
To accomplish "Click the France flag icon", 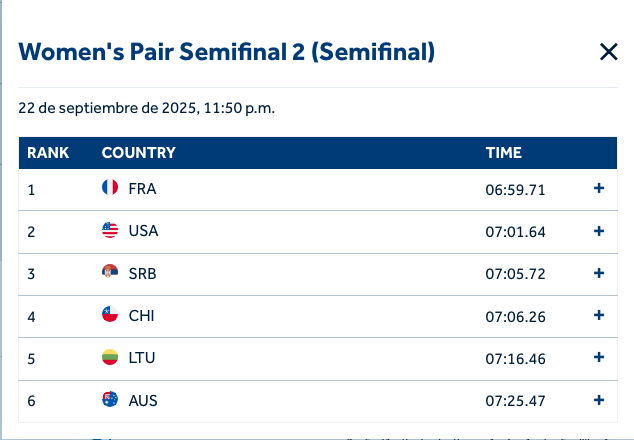I will 110,188.
